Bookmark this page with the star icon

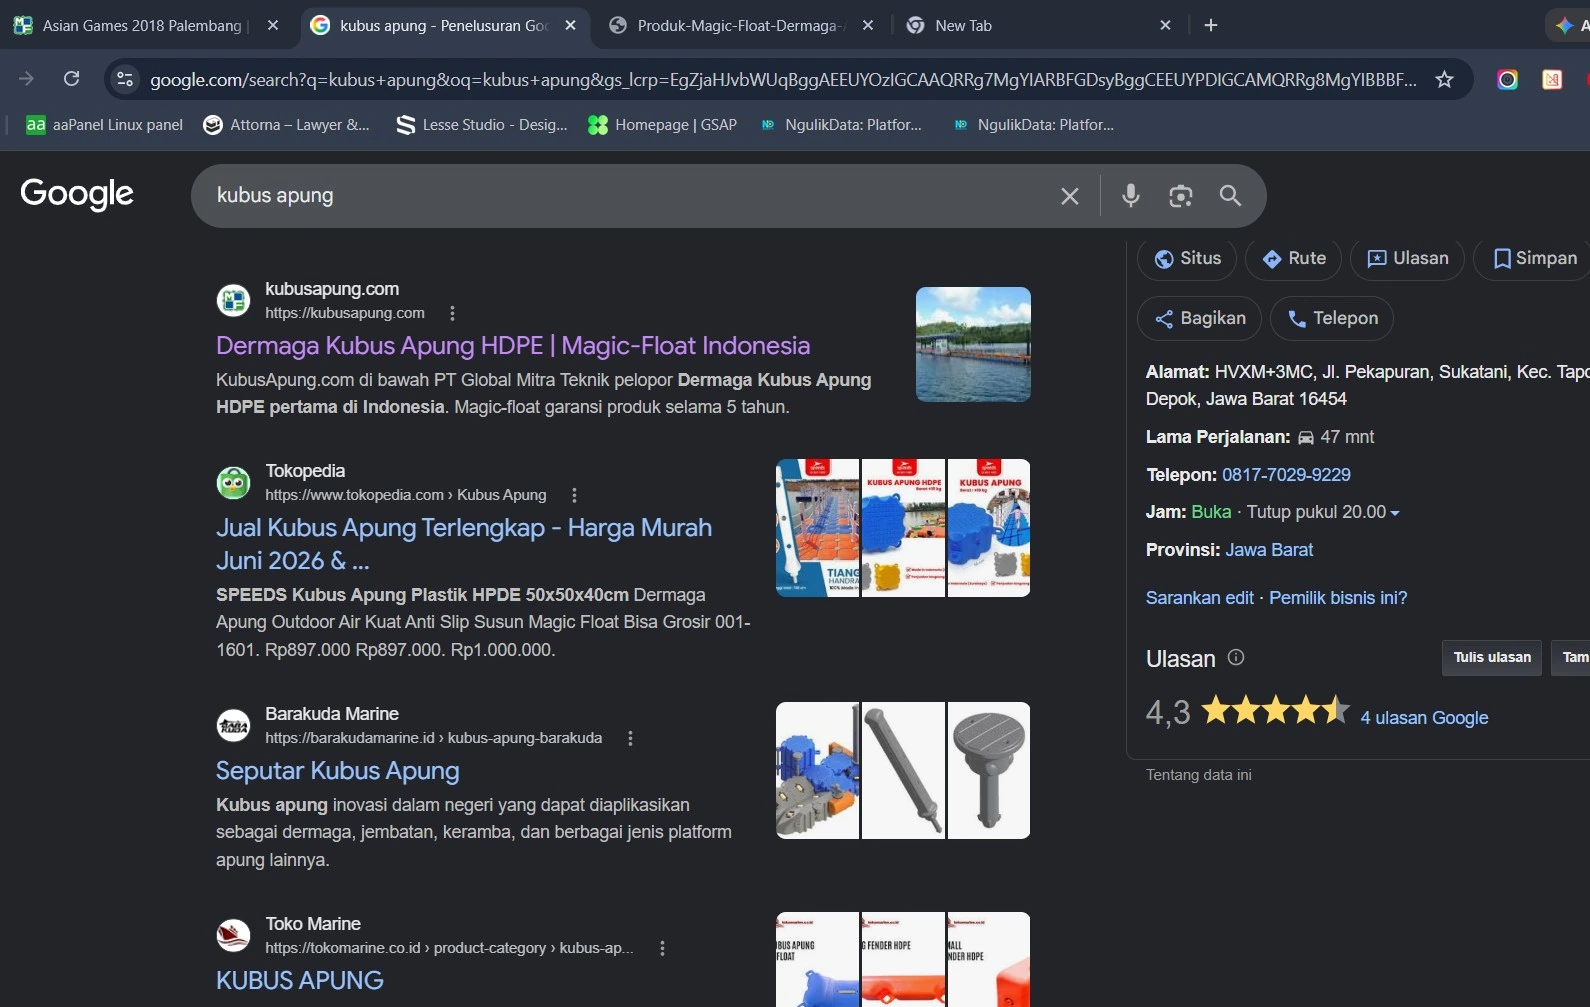coord(1444,79)
